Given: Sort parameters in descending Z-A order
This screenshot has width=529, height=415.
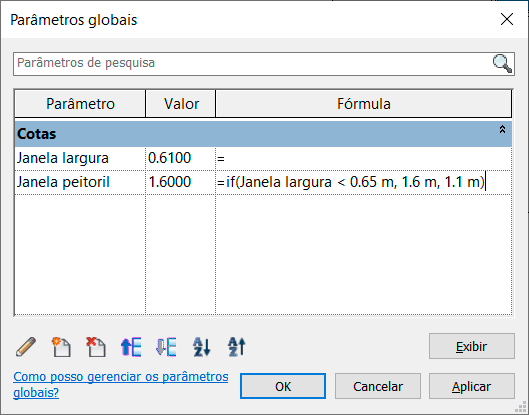Looking at the screenshot, I should [x=236, y=347].
